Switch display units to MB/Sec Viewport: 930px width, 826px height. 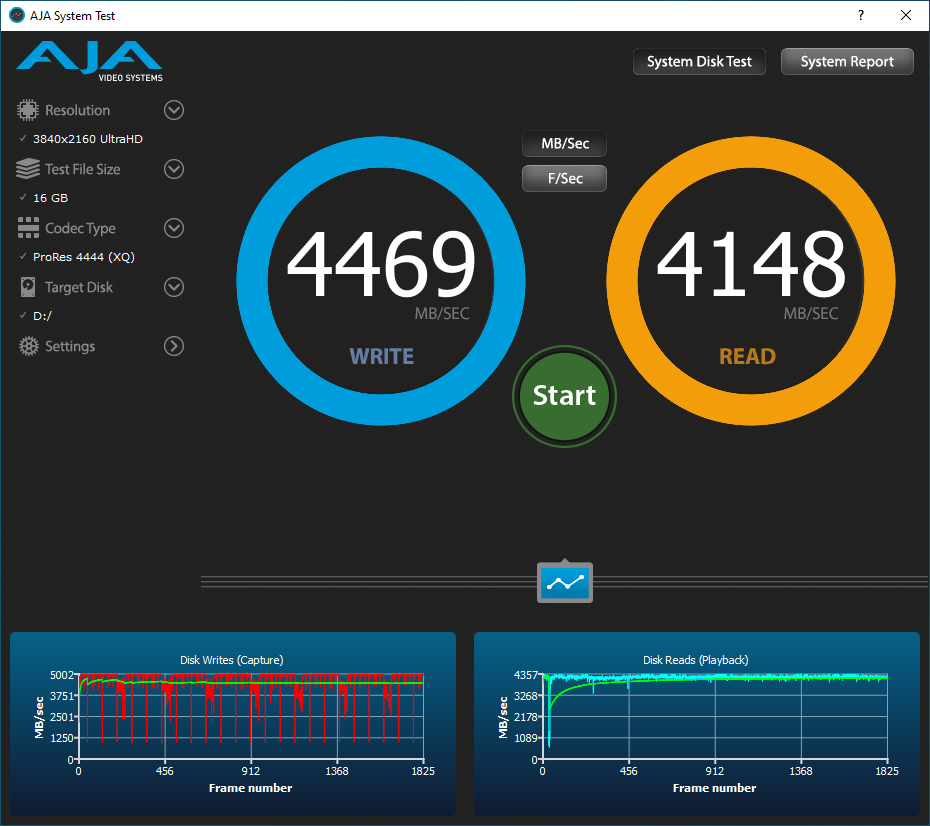pyautogui.click(x=563, y=143)
